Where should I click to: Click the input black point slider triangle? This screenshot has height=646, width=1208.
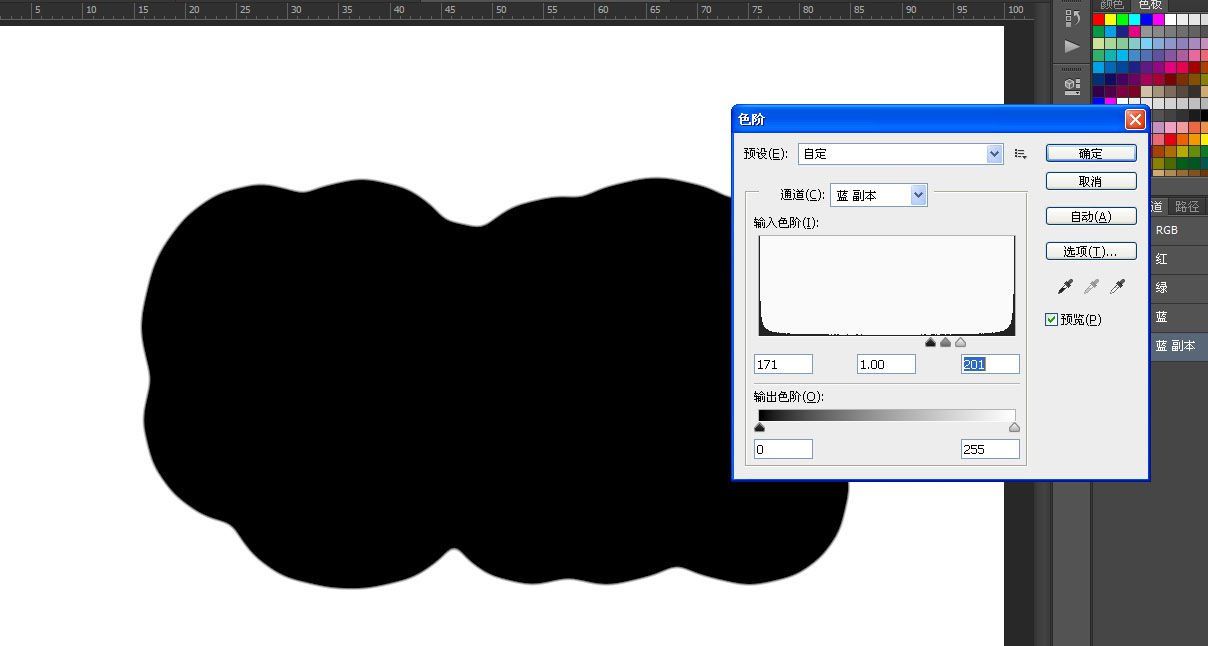[931, 342]
